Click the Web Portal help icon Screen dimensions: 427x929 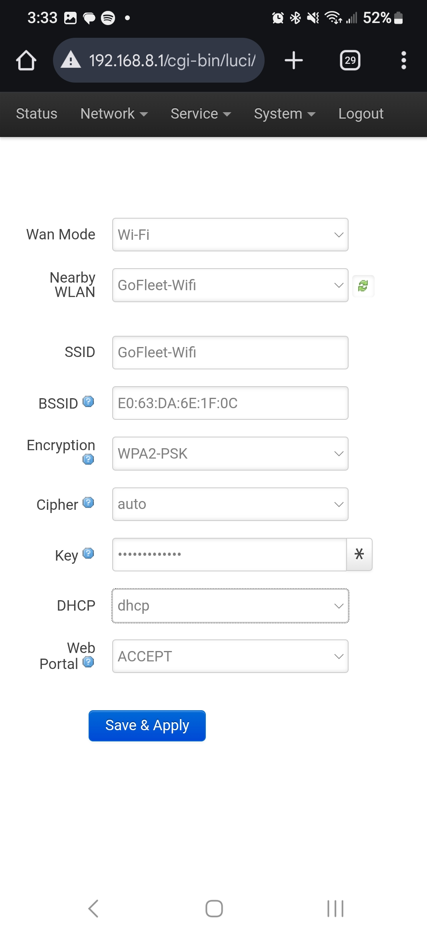88,662
